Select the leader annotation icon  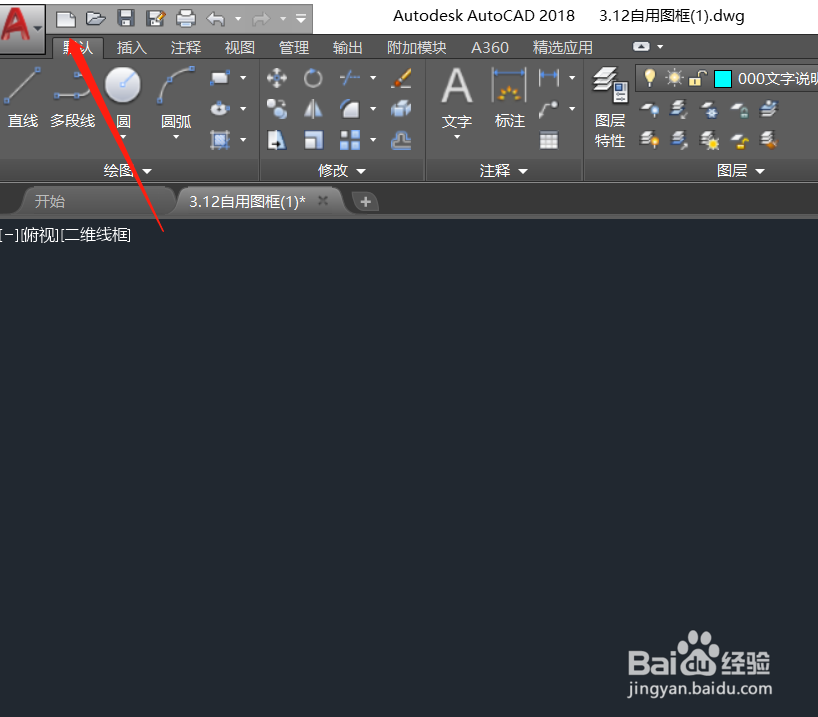point(549,109)
